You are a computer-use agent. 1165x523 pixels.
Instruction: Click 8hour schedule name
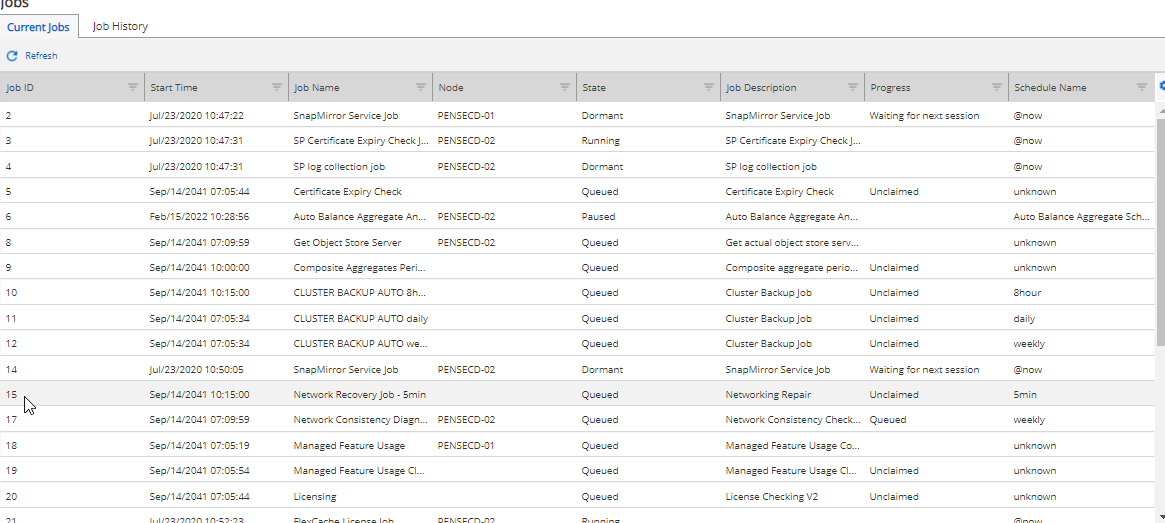(x=1028, y=293)
